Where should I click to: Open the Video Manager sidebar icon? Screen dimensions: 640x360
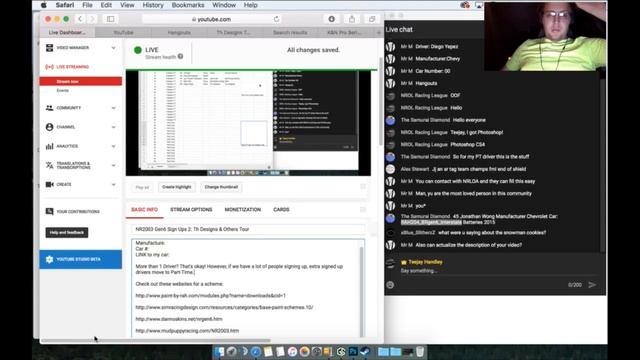click(x=49, y=48)
